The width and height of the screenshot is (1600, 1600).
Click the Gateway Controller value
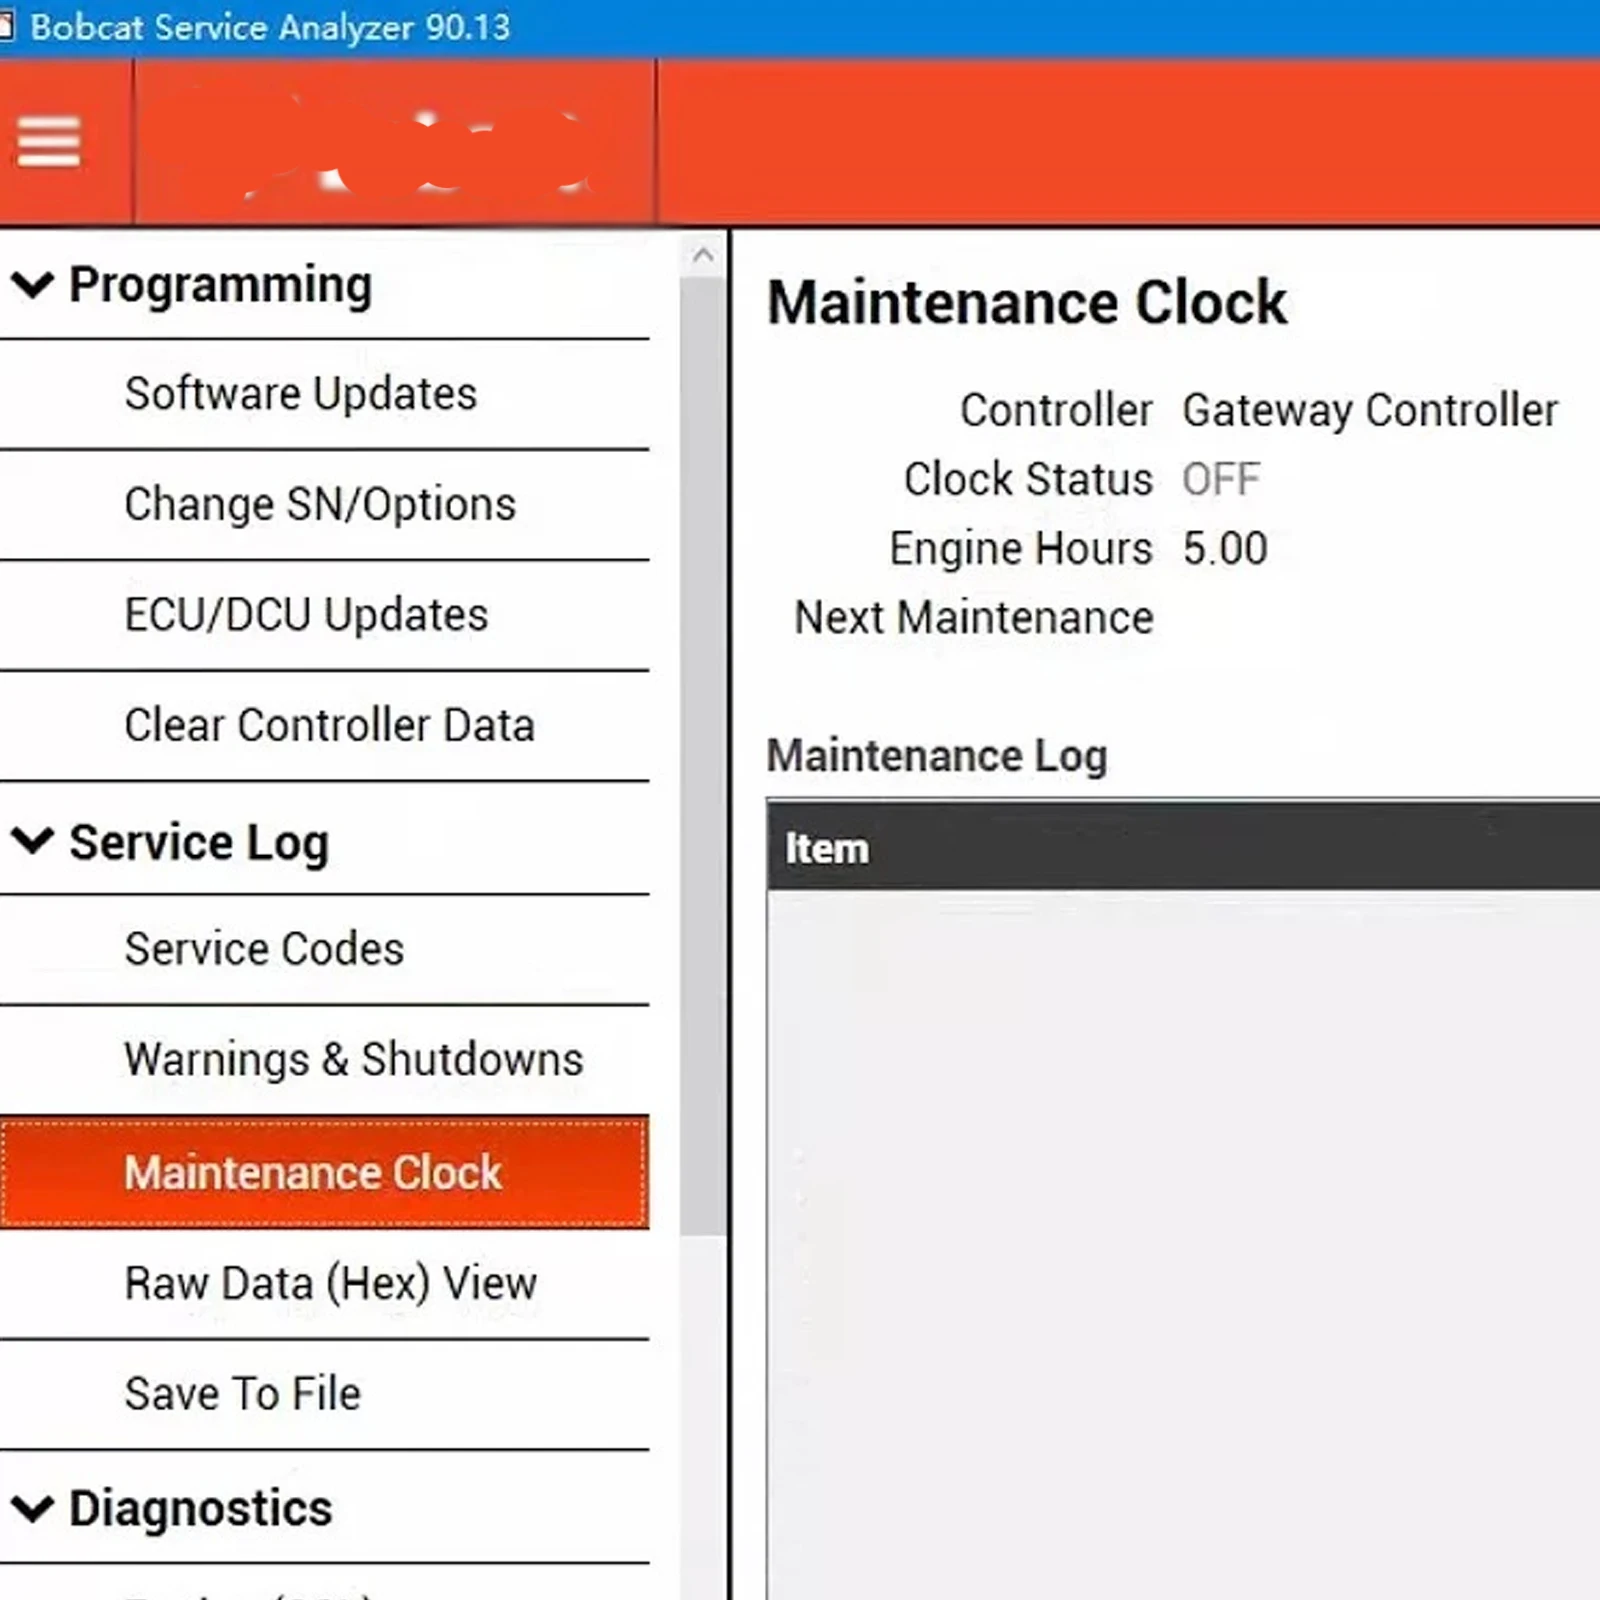1370,410
